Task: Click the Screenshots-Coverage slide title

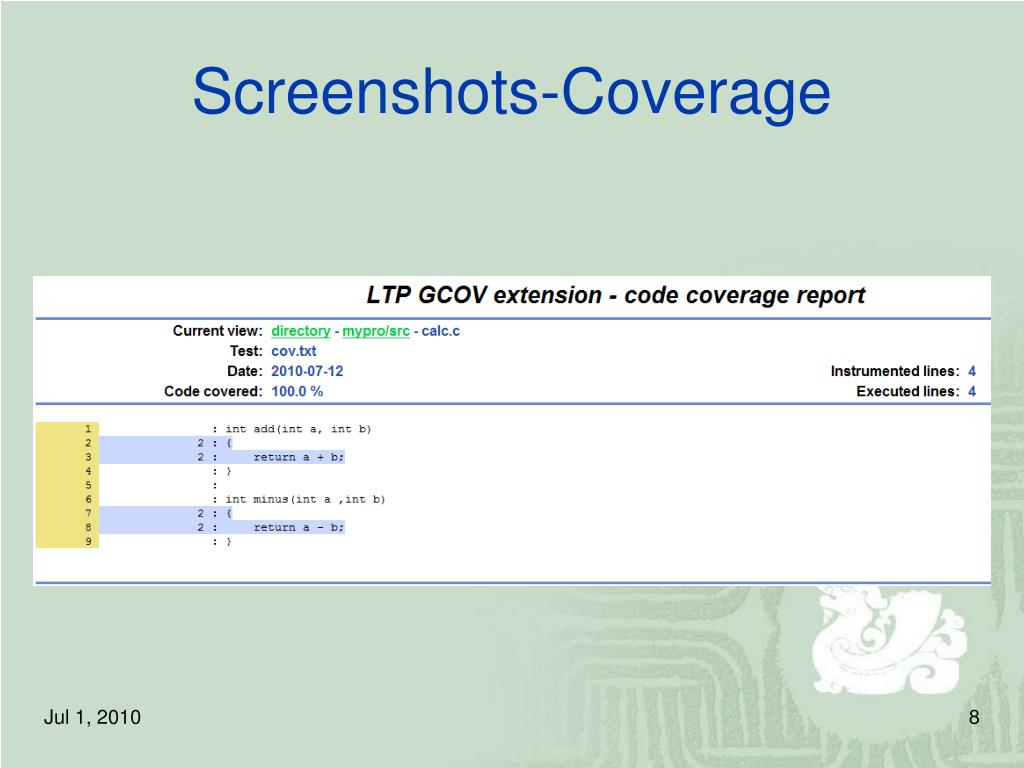Action: (511, 91)
